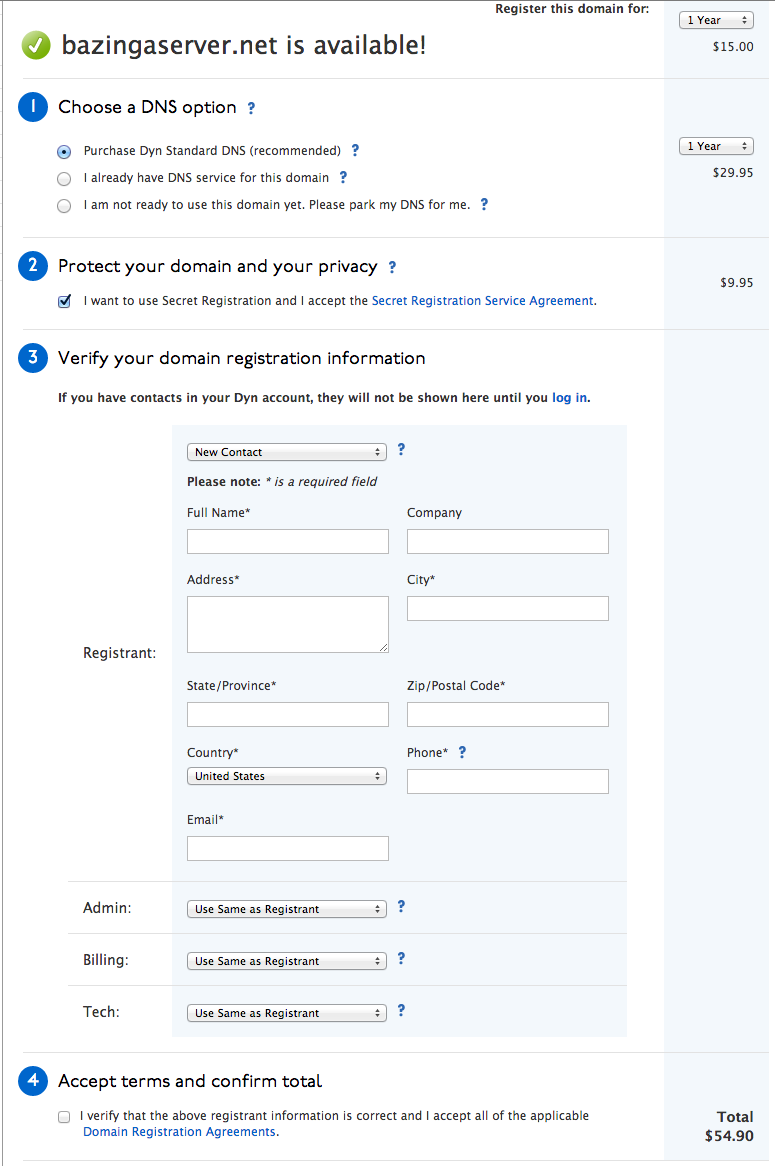The image size is (775, 1166).
Task: Open Tech Use Same as Registrant dropdown
Action: click(x=286, y=1013)
